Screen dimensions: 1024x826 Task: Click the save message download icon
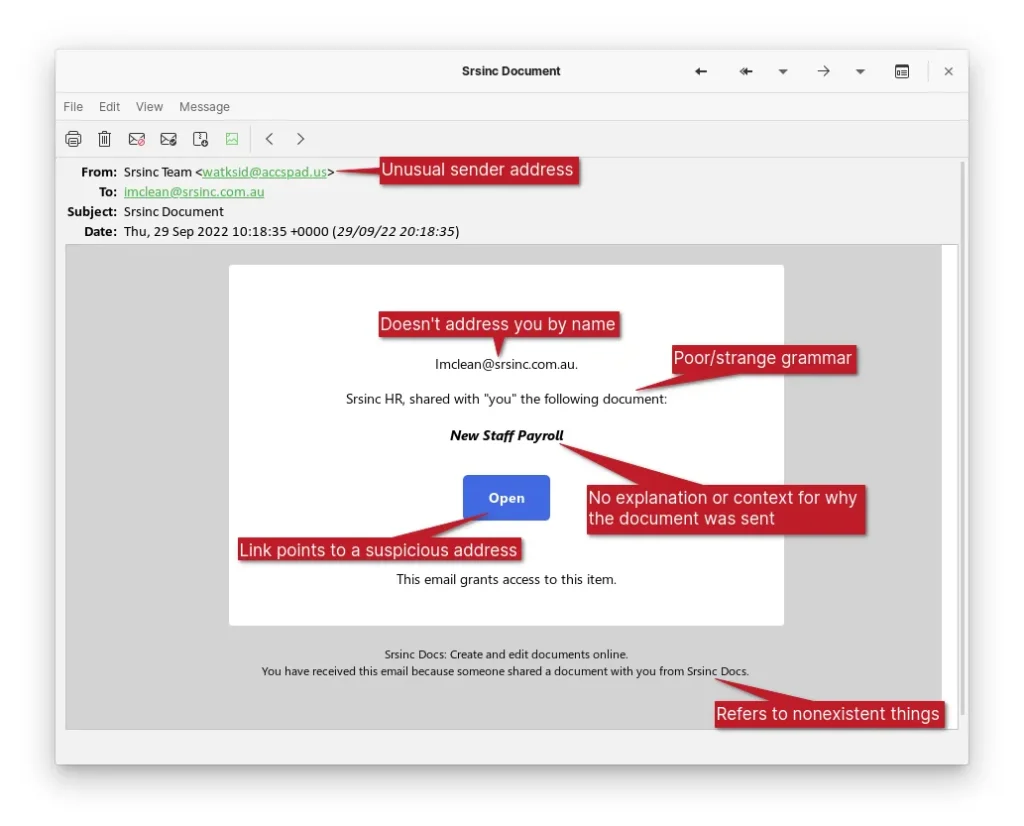200,139
